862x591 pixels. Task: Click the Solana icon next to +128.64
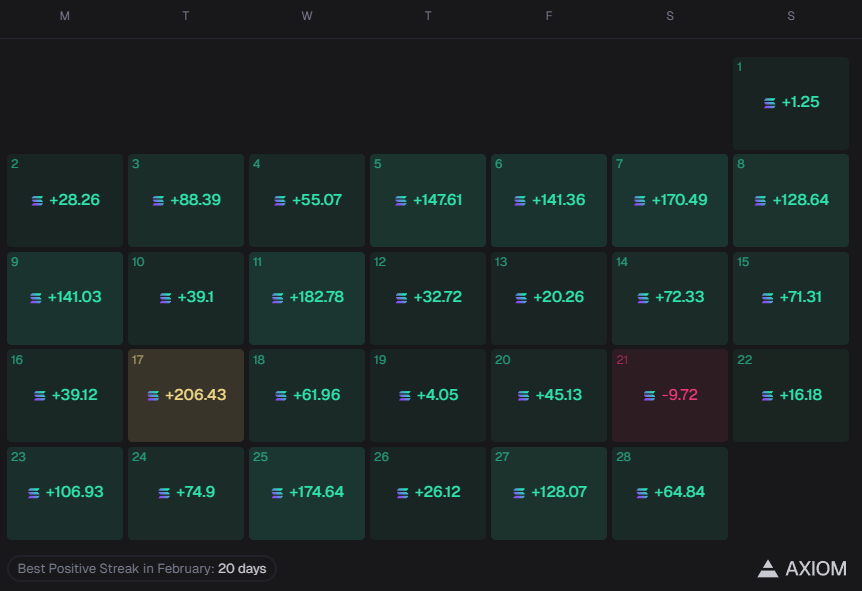(760, 201)
